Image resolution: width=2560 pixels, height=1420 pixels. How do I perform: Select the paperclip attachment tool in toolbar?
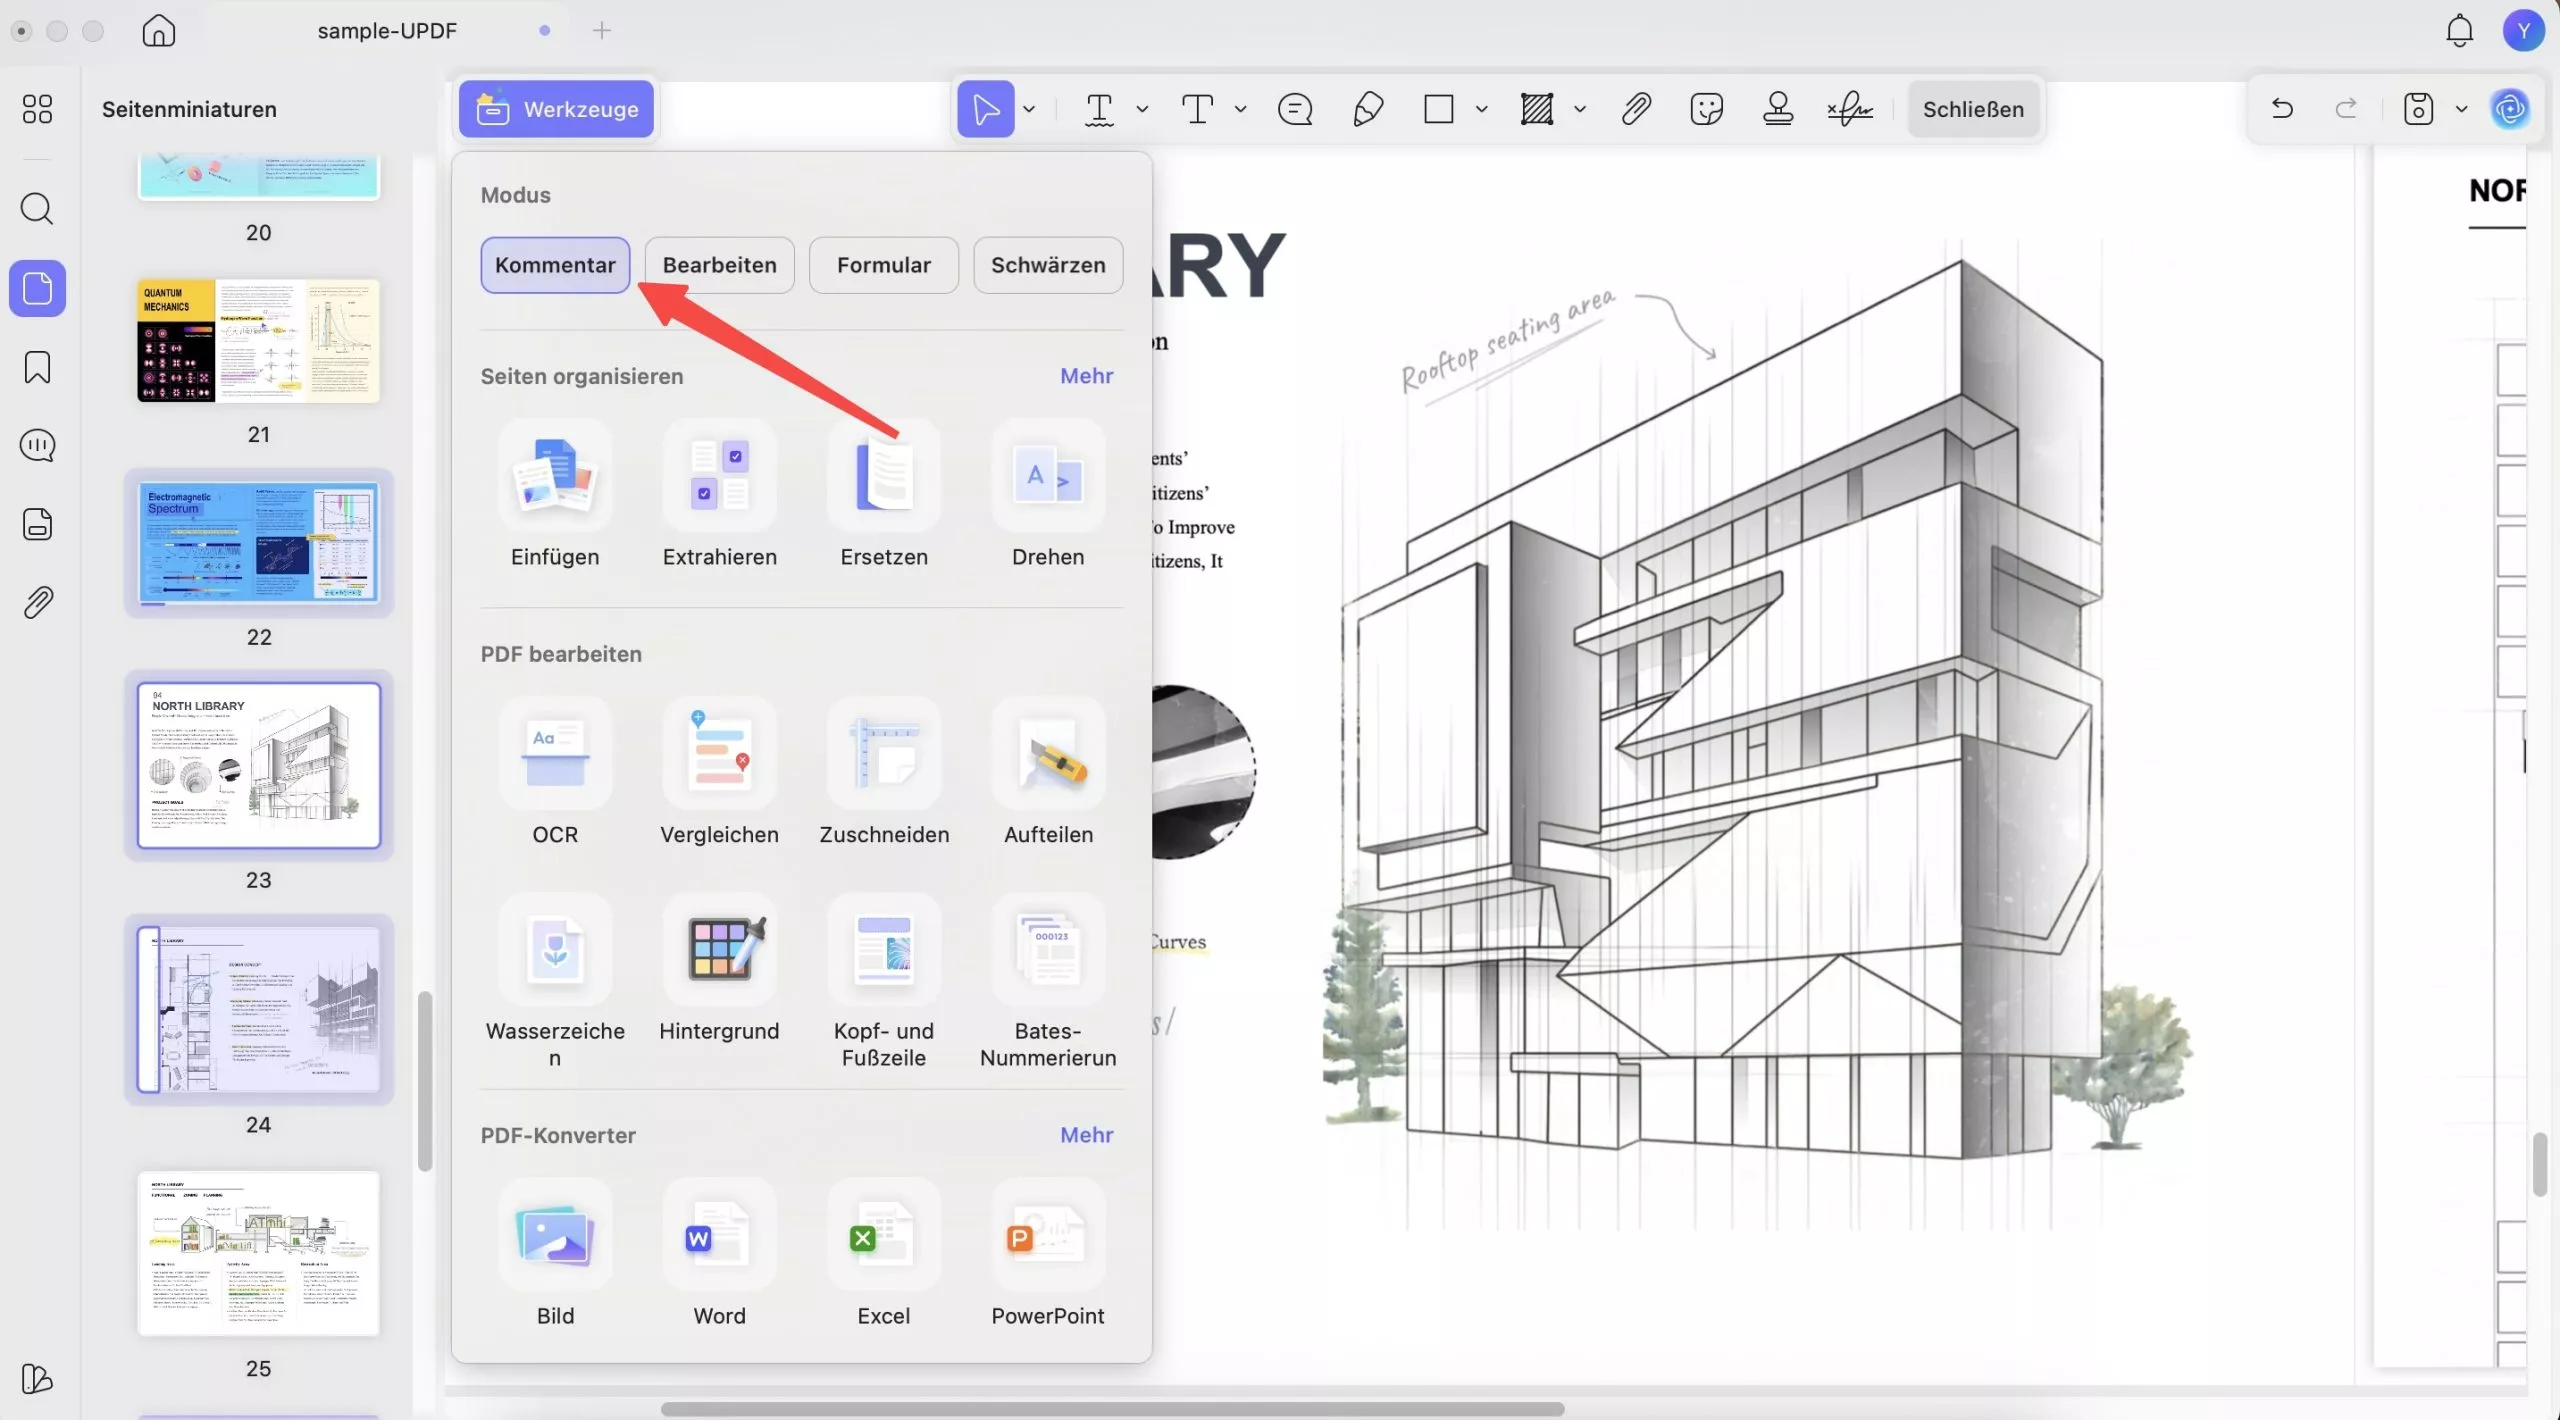[1636, 109]
